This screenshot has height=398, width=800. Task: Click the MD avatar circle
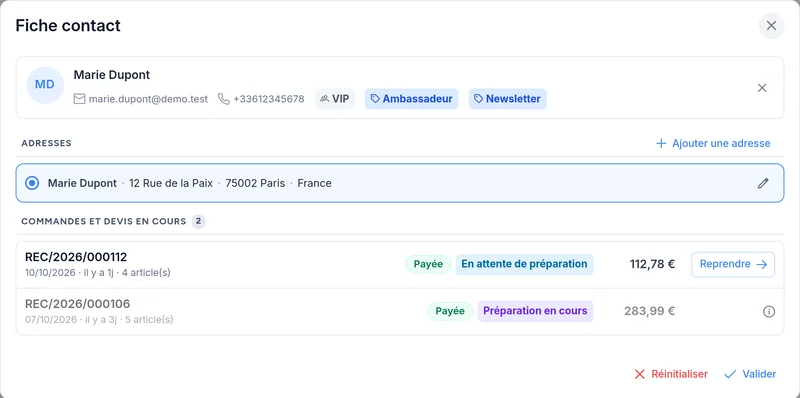[x=45, y=85]
